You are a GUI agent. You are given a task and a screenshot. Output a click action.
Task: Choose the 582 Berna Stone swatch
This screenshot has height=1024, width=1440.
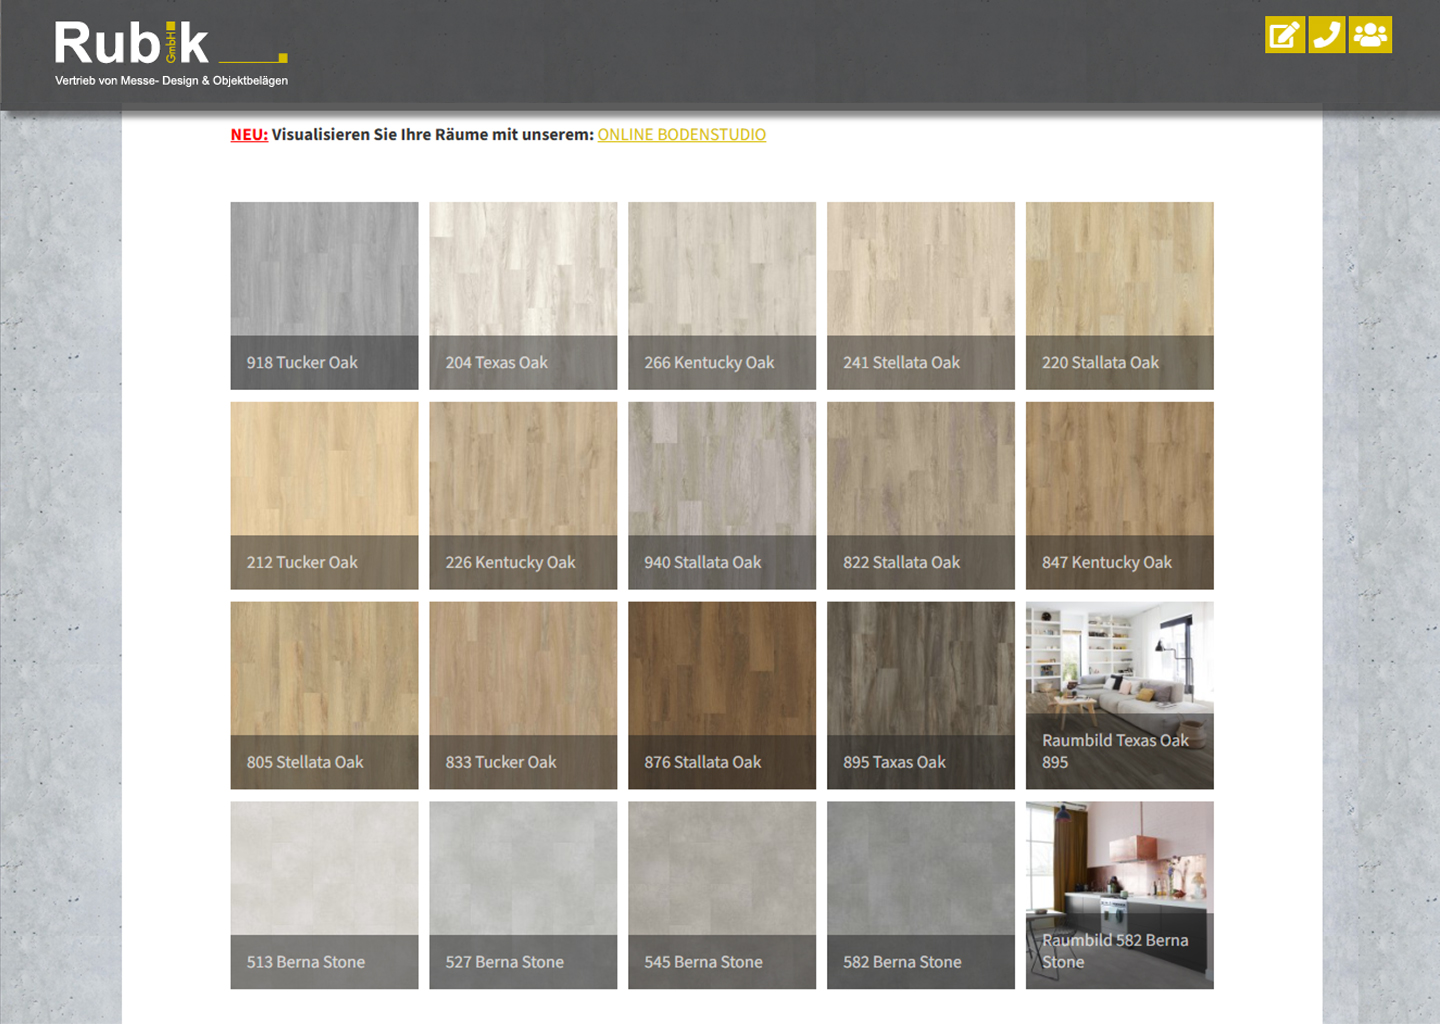click(920, 895)
